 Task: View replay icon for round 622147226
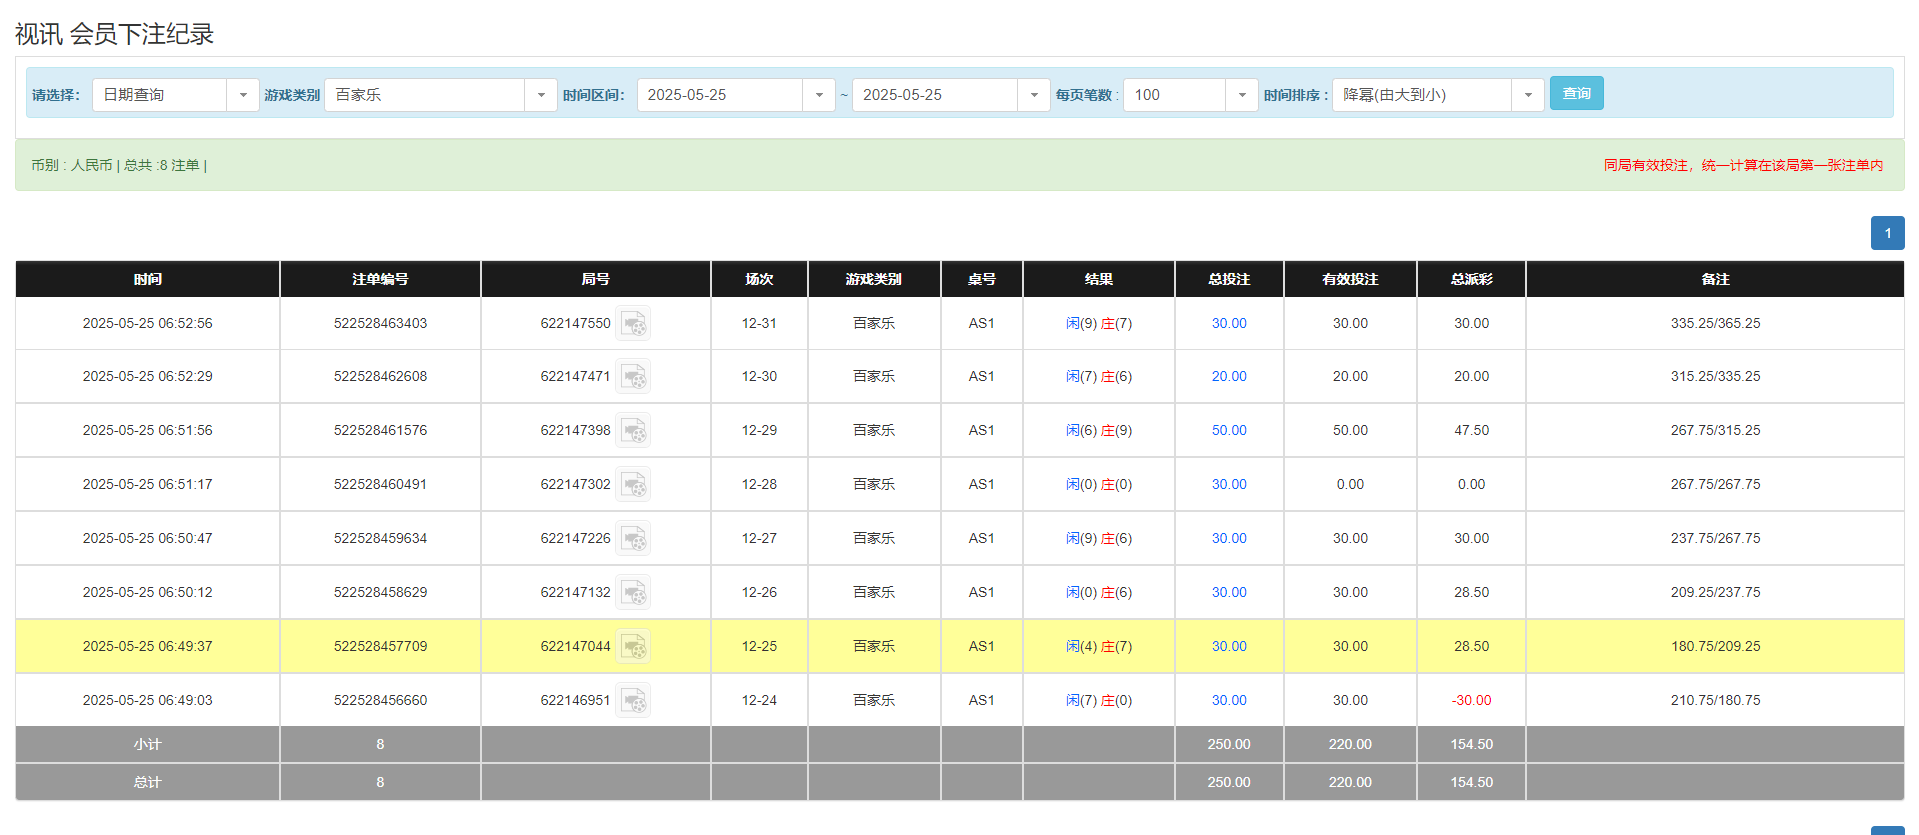632,539
